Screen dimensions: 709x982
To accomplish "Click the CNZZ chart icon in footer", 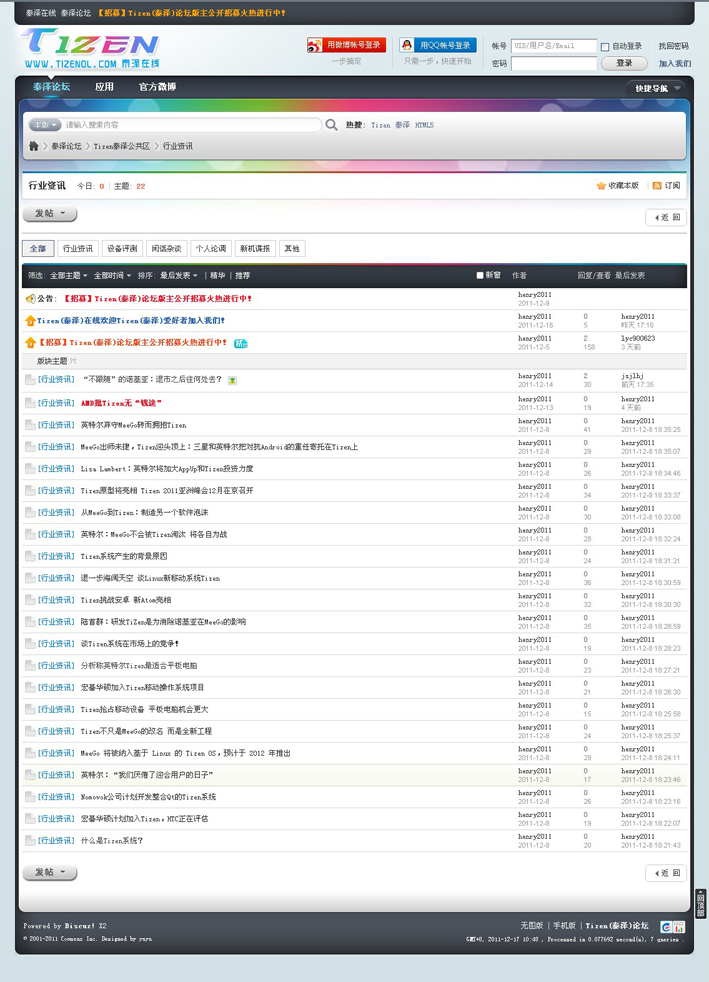I will 679,927.
